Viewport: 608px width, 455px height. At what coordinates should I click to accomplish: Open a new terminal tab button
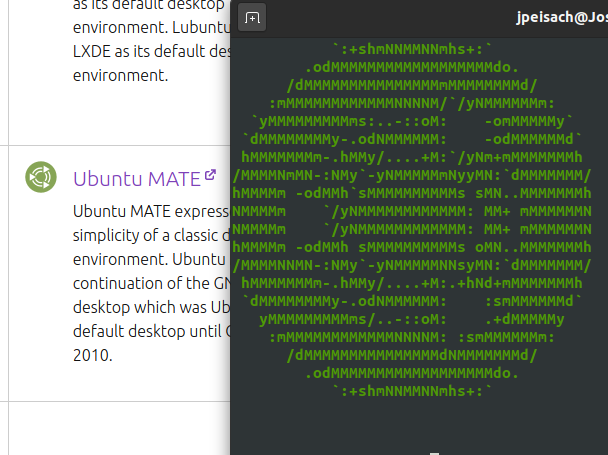(x=252, y=17)
